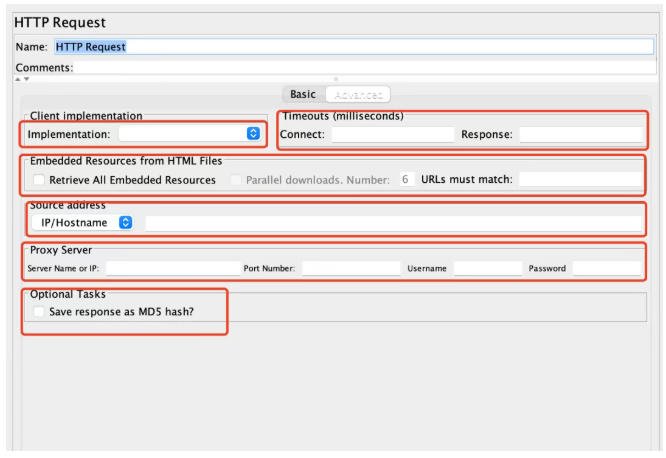The width and height of the screenshot is (666, 458).
Task: Switch to the Advanced tab
Action: point(358,94)
